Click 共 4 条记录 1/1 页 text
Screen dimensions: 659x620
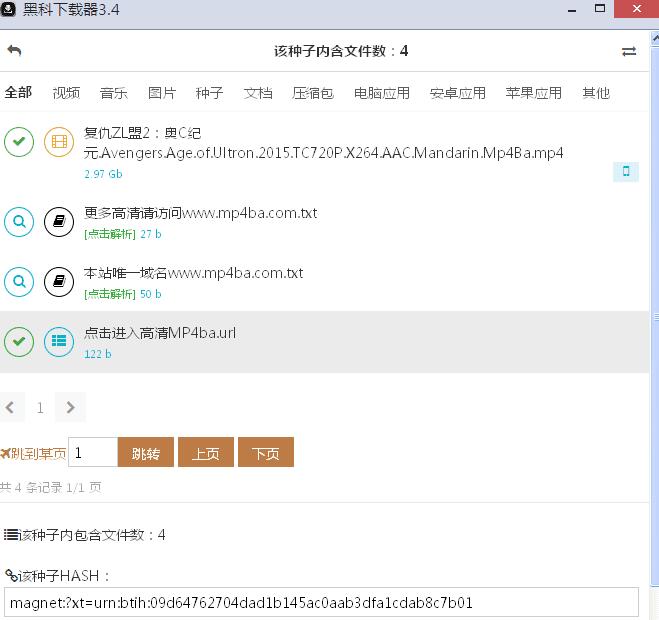pyautogui.click(x=50, y=488)
